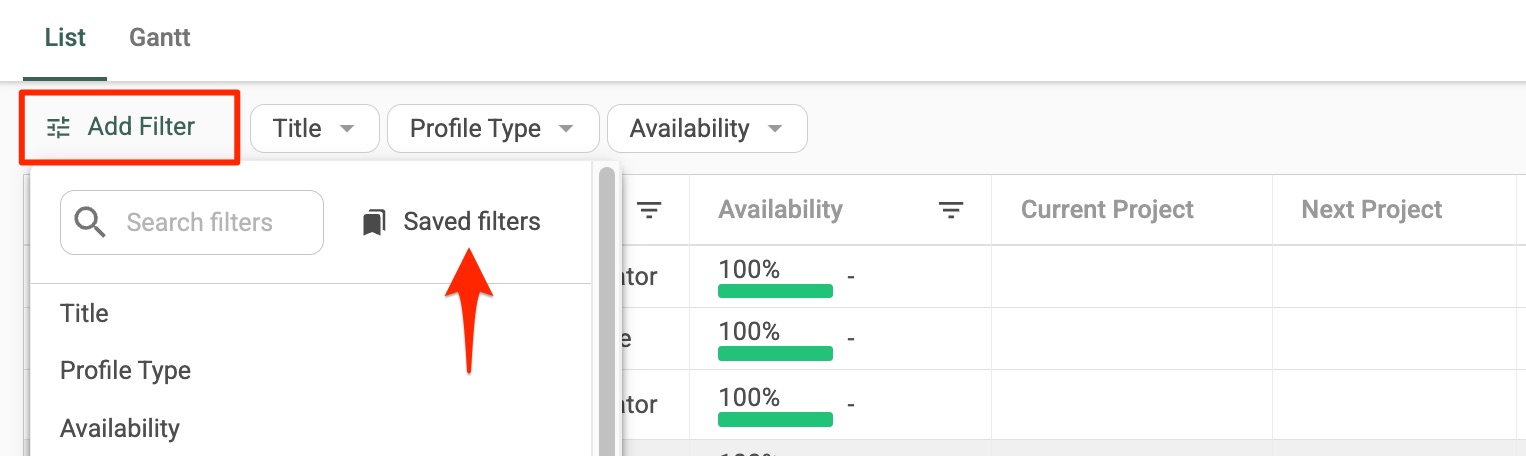Image resolution: width=1526 pixels, height=456 pixels.
Task: Click the Search filters input field
Action: tap(192, 222)
